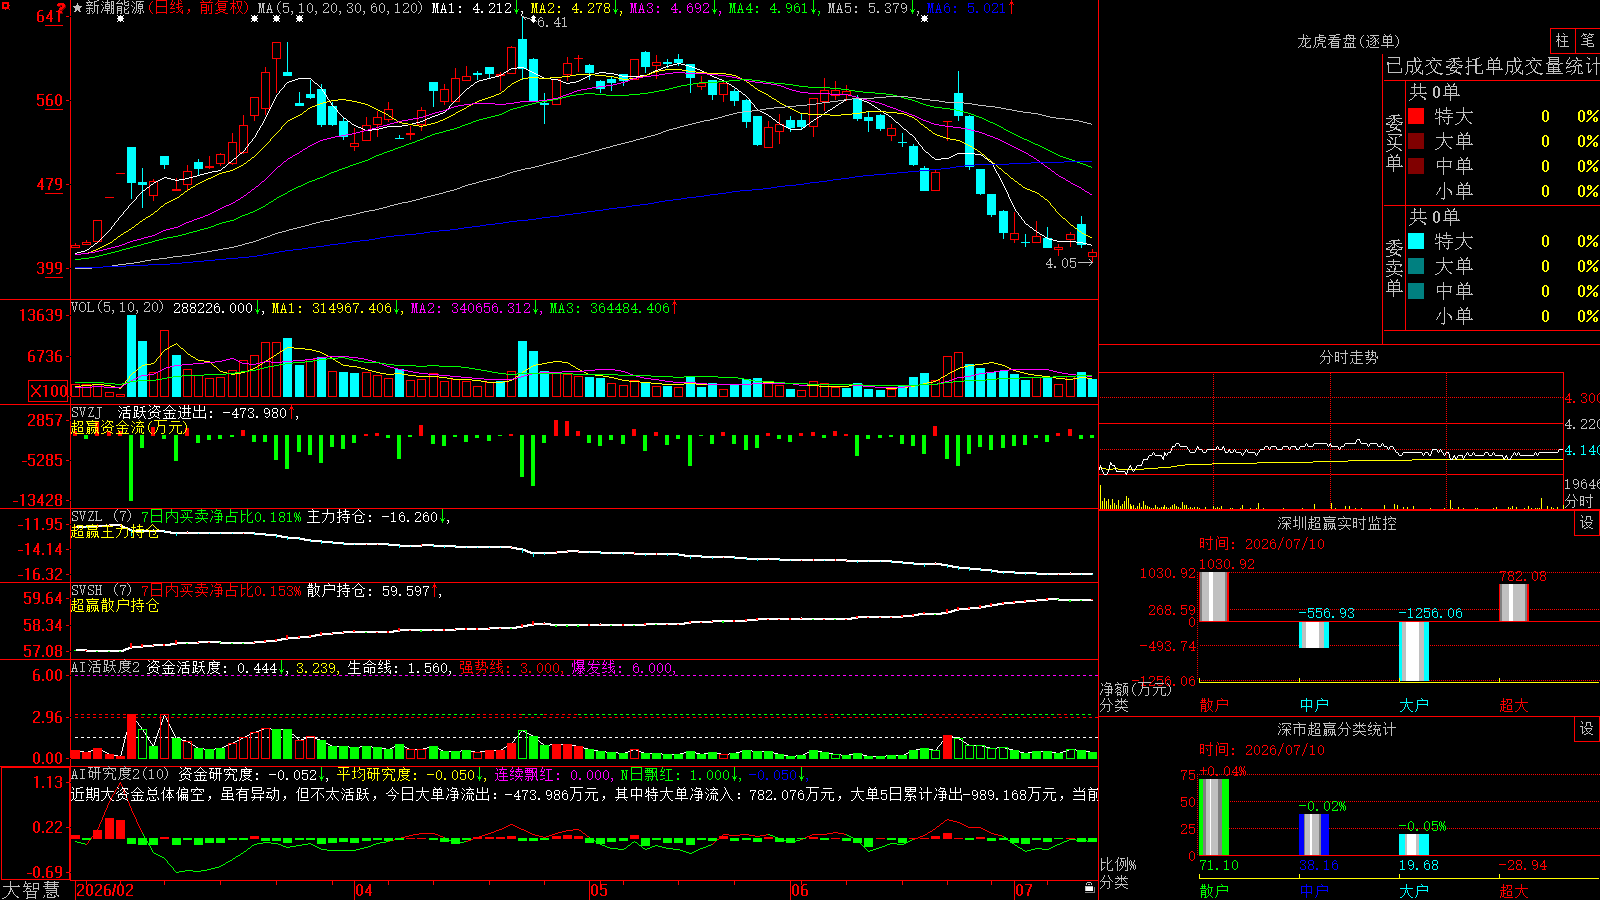This screenshot has height=900, width=1600.
Task: Click the 中户 bar showing -556.93
Action: coord(1314,635)
